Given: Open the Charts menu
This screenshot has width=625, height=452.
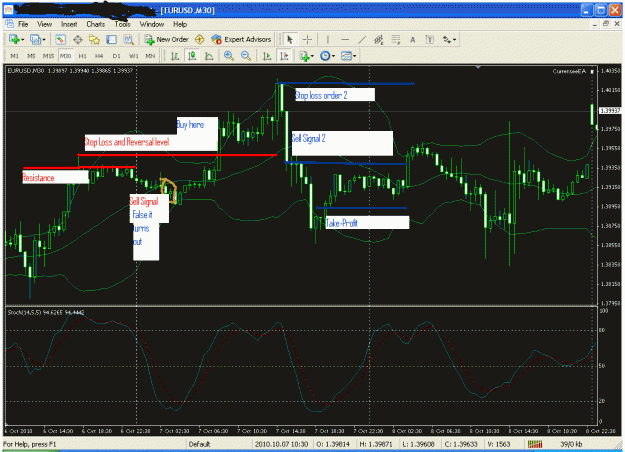Looking at the screenshot, I should click(x=96, y=24).
